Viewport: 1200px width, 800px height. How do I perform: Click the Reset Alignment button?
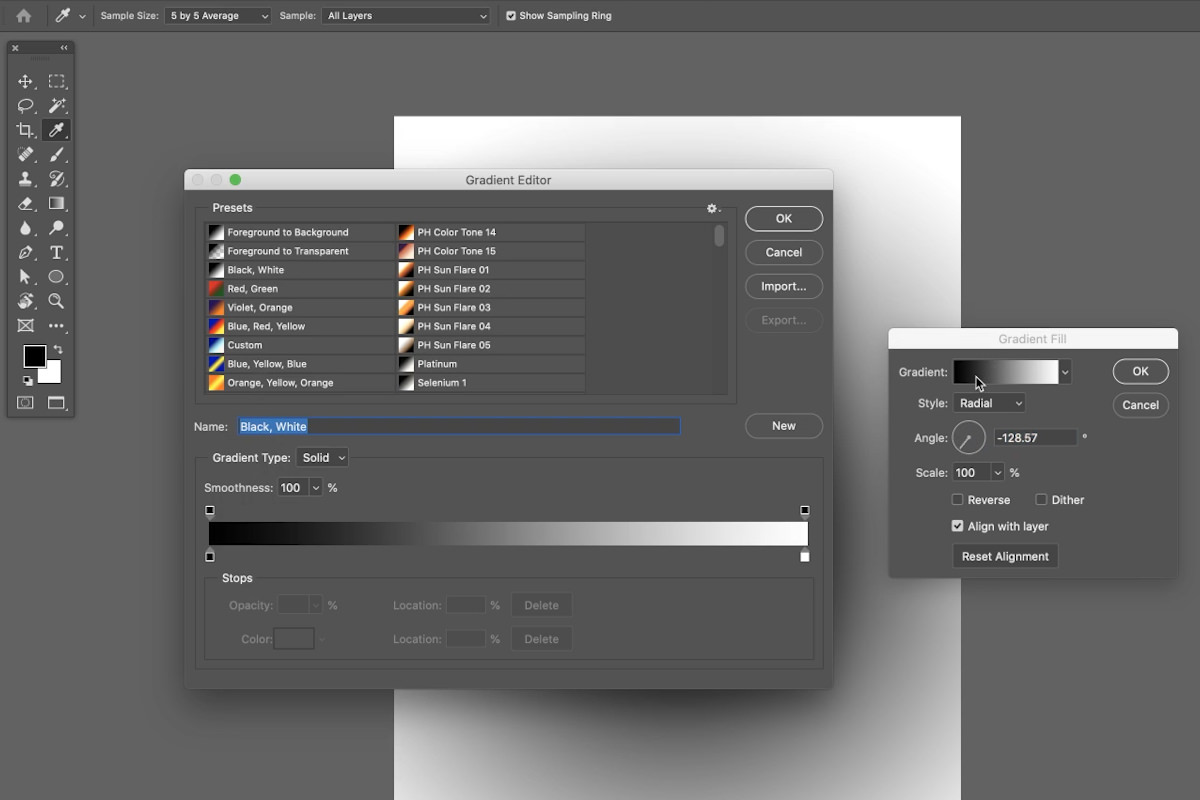coord(1005,557)
